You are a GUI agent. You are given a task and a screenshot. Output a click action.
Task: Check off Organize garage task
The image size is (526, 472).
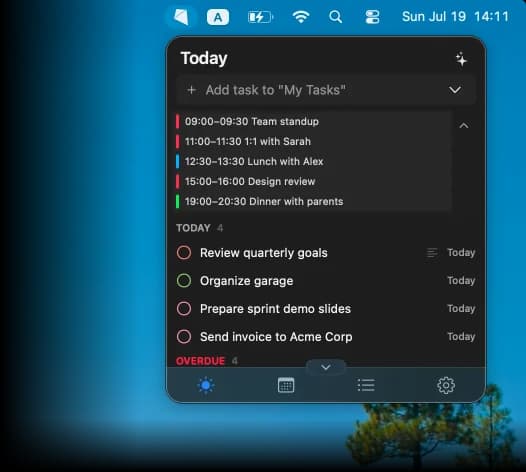184,281
